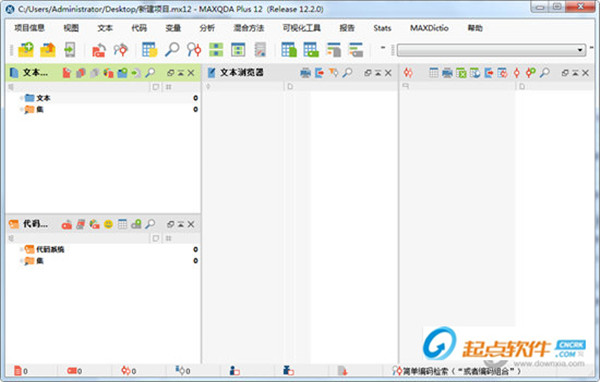600x382 pixels.
Task: Select the 集 row below 代码系统
Action: coord(103,261)
